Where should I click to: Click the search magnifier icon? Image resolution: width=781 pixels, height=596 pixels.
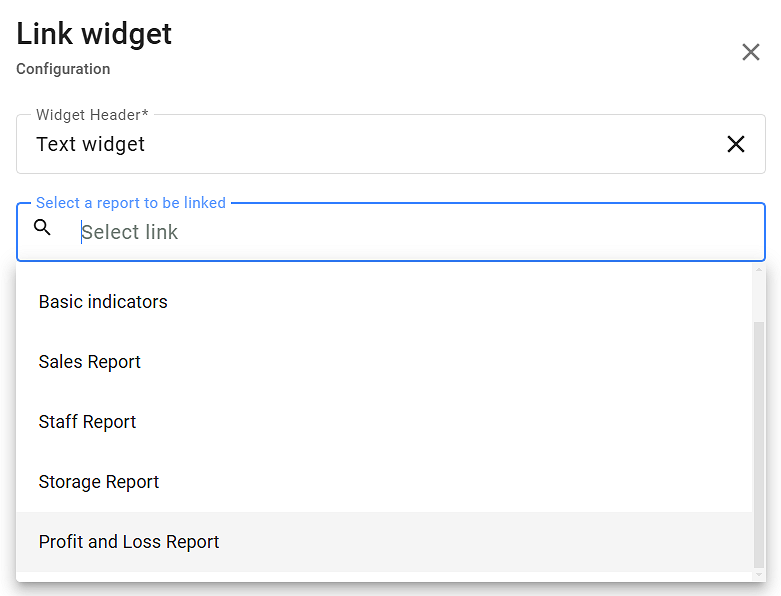pyautogui.click(x=42, y=228)
